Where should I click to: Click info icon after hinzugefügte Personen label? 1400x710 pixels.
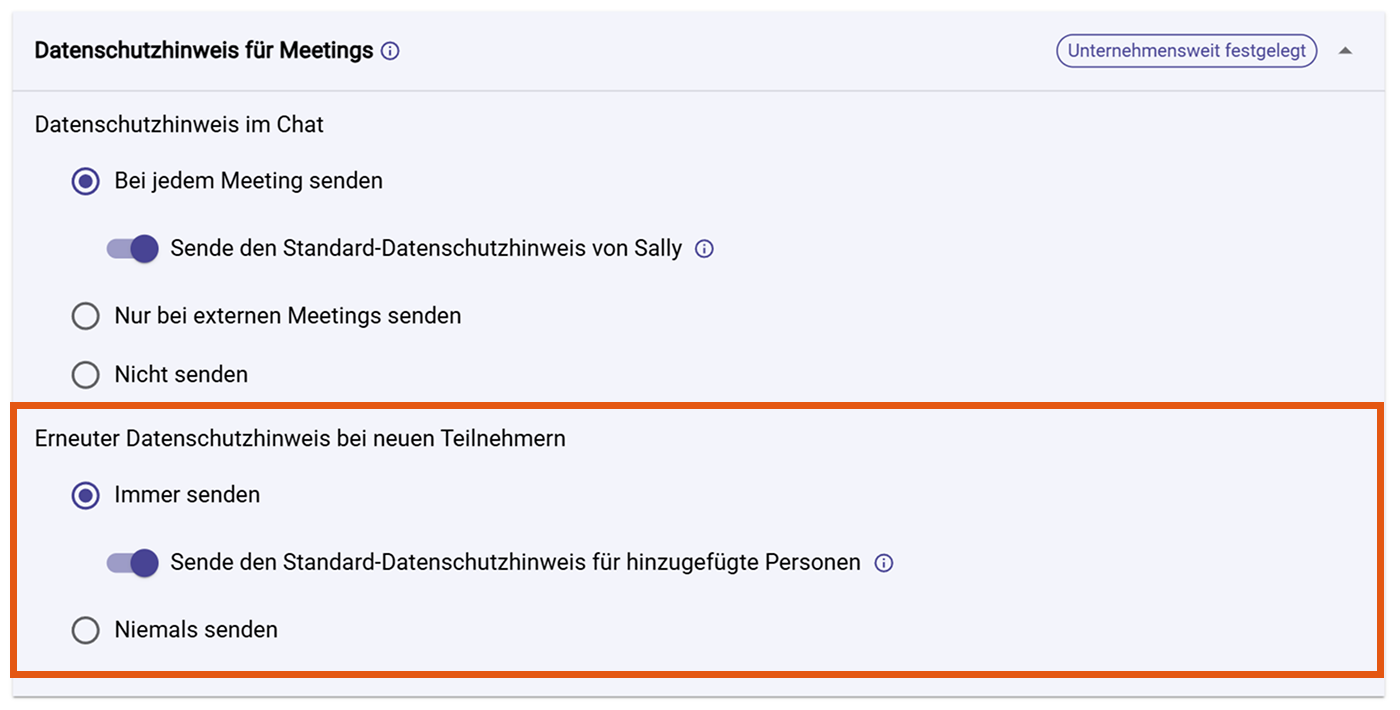click(x=883, y=563)
